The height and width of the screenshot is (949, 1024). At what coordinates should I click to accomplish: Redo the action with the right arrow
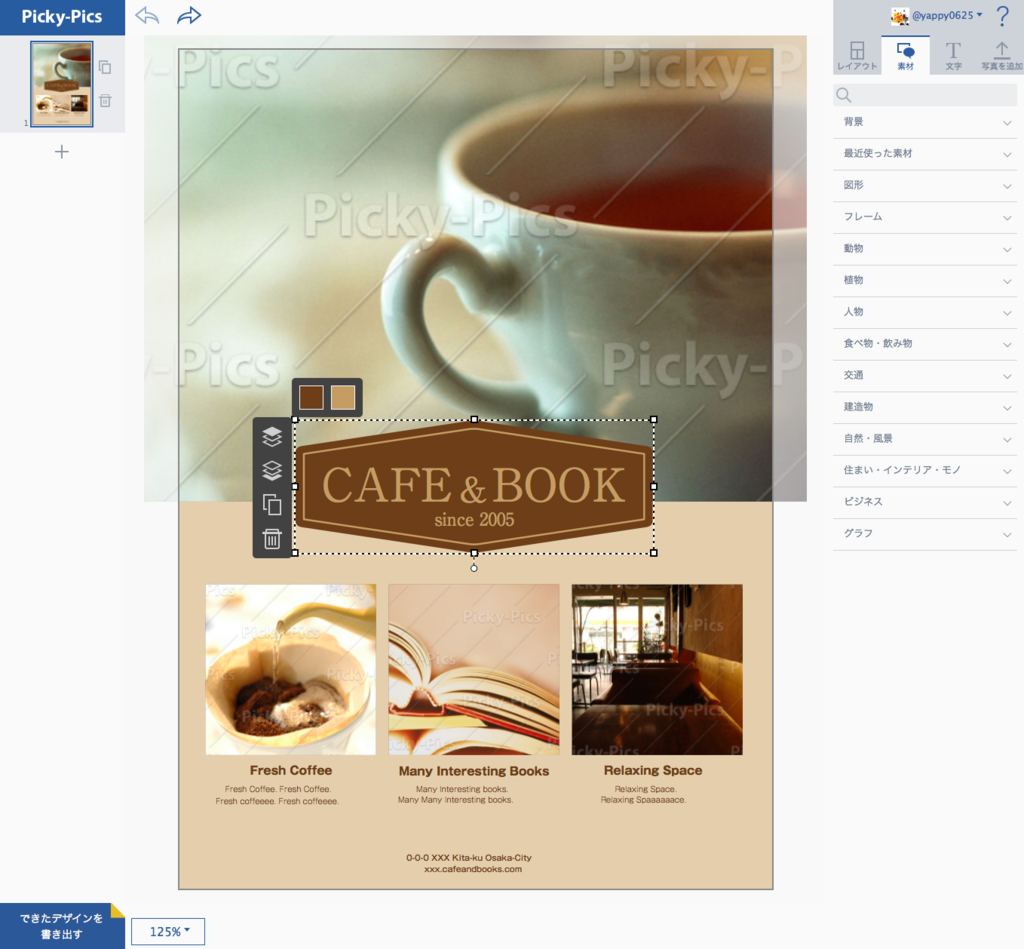pyautogui.click(x=189, y=15)
